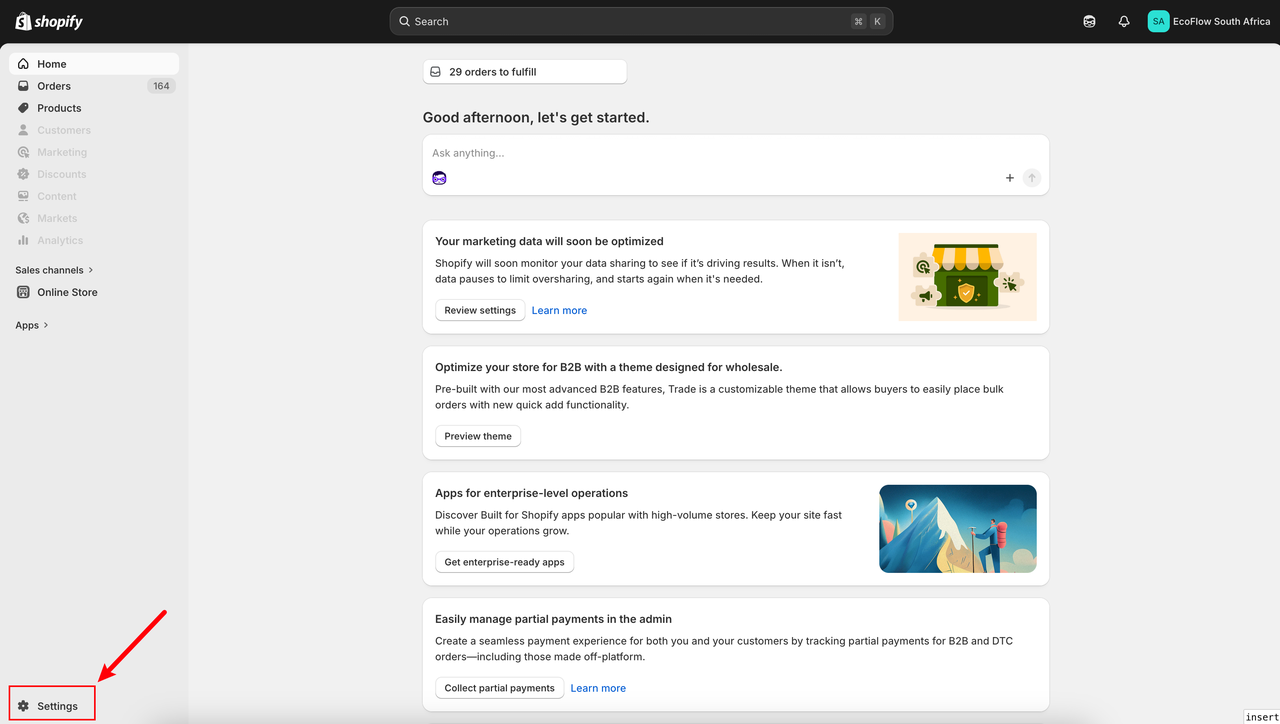The width and height of the screenshot is (1280, 724).
Task: Open the EcoFlow South Africa account menu
Action: (x=1221, y=21)
